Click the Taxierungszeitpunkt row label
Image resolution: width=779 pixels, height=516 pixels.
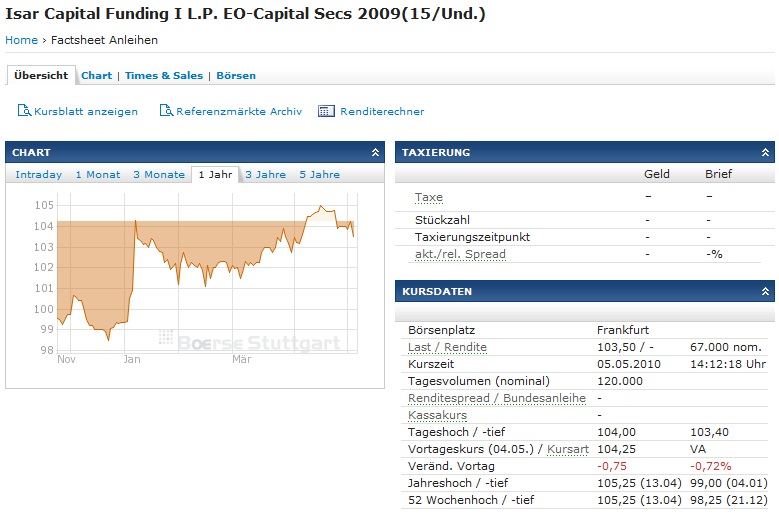point(472,237)
